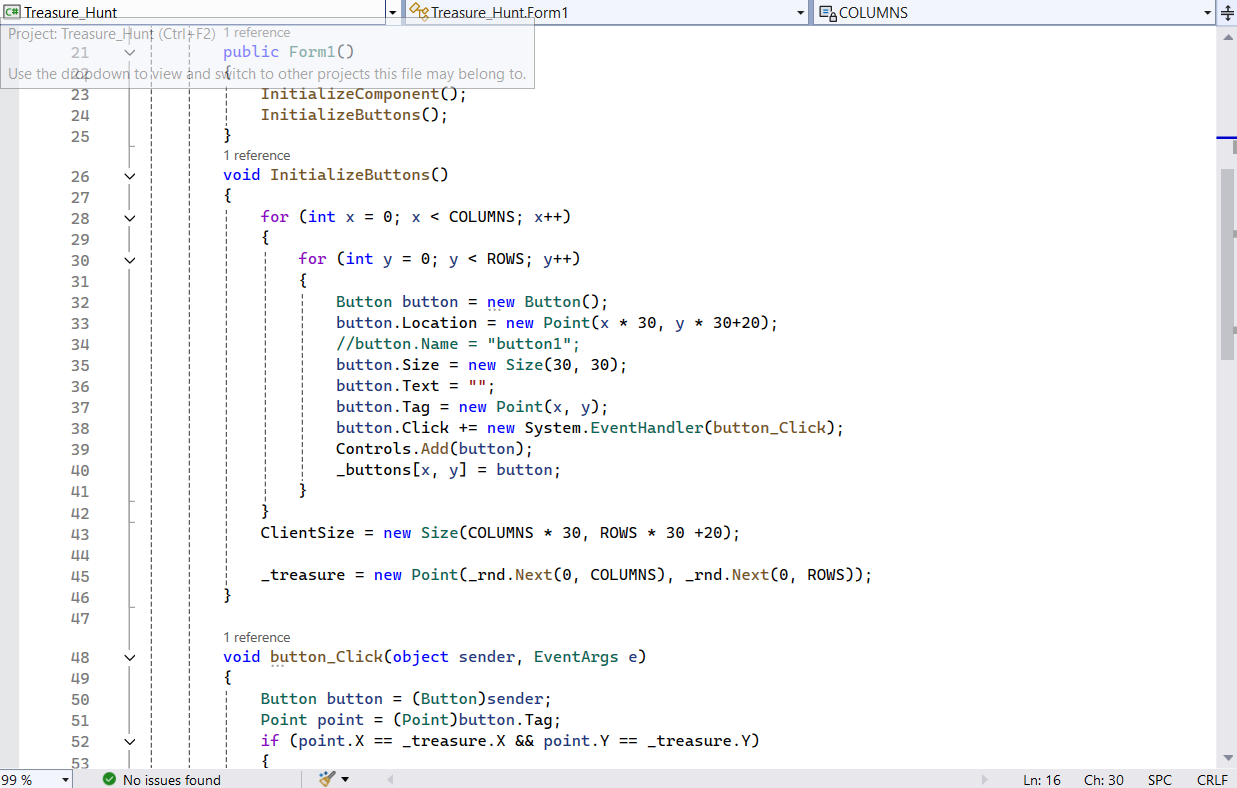Viewport: 1237px width, 788px height.
Task: Open the Treasure_Hunt.Form1 type dropdown
Action: click(x=801, y=13)
